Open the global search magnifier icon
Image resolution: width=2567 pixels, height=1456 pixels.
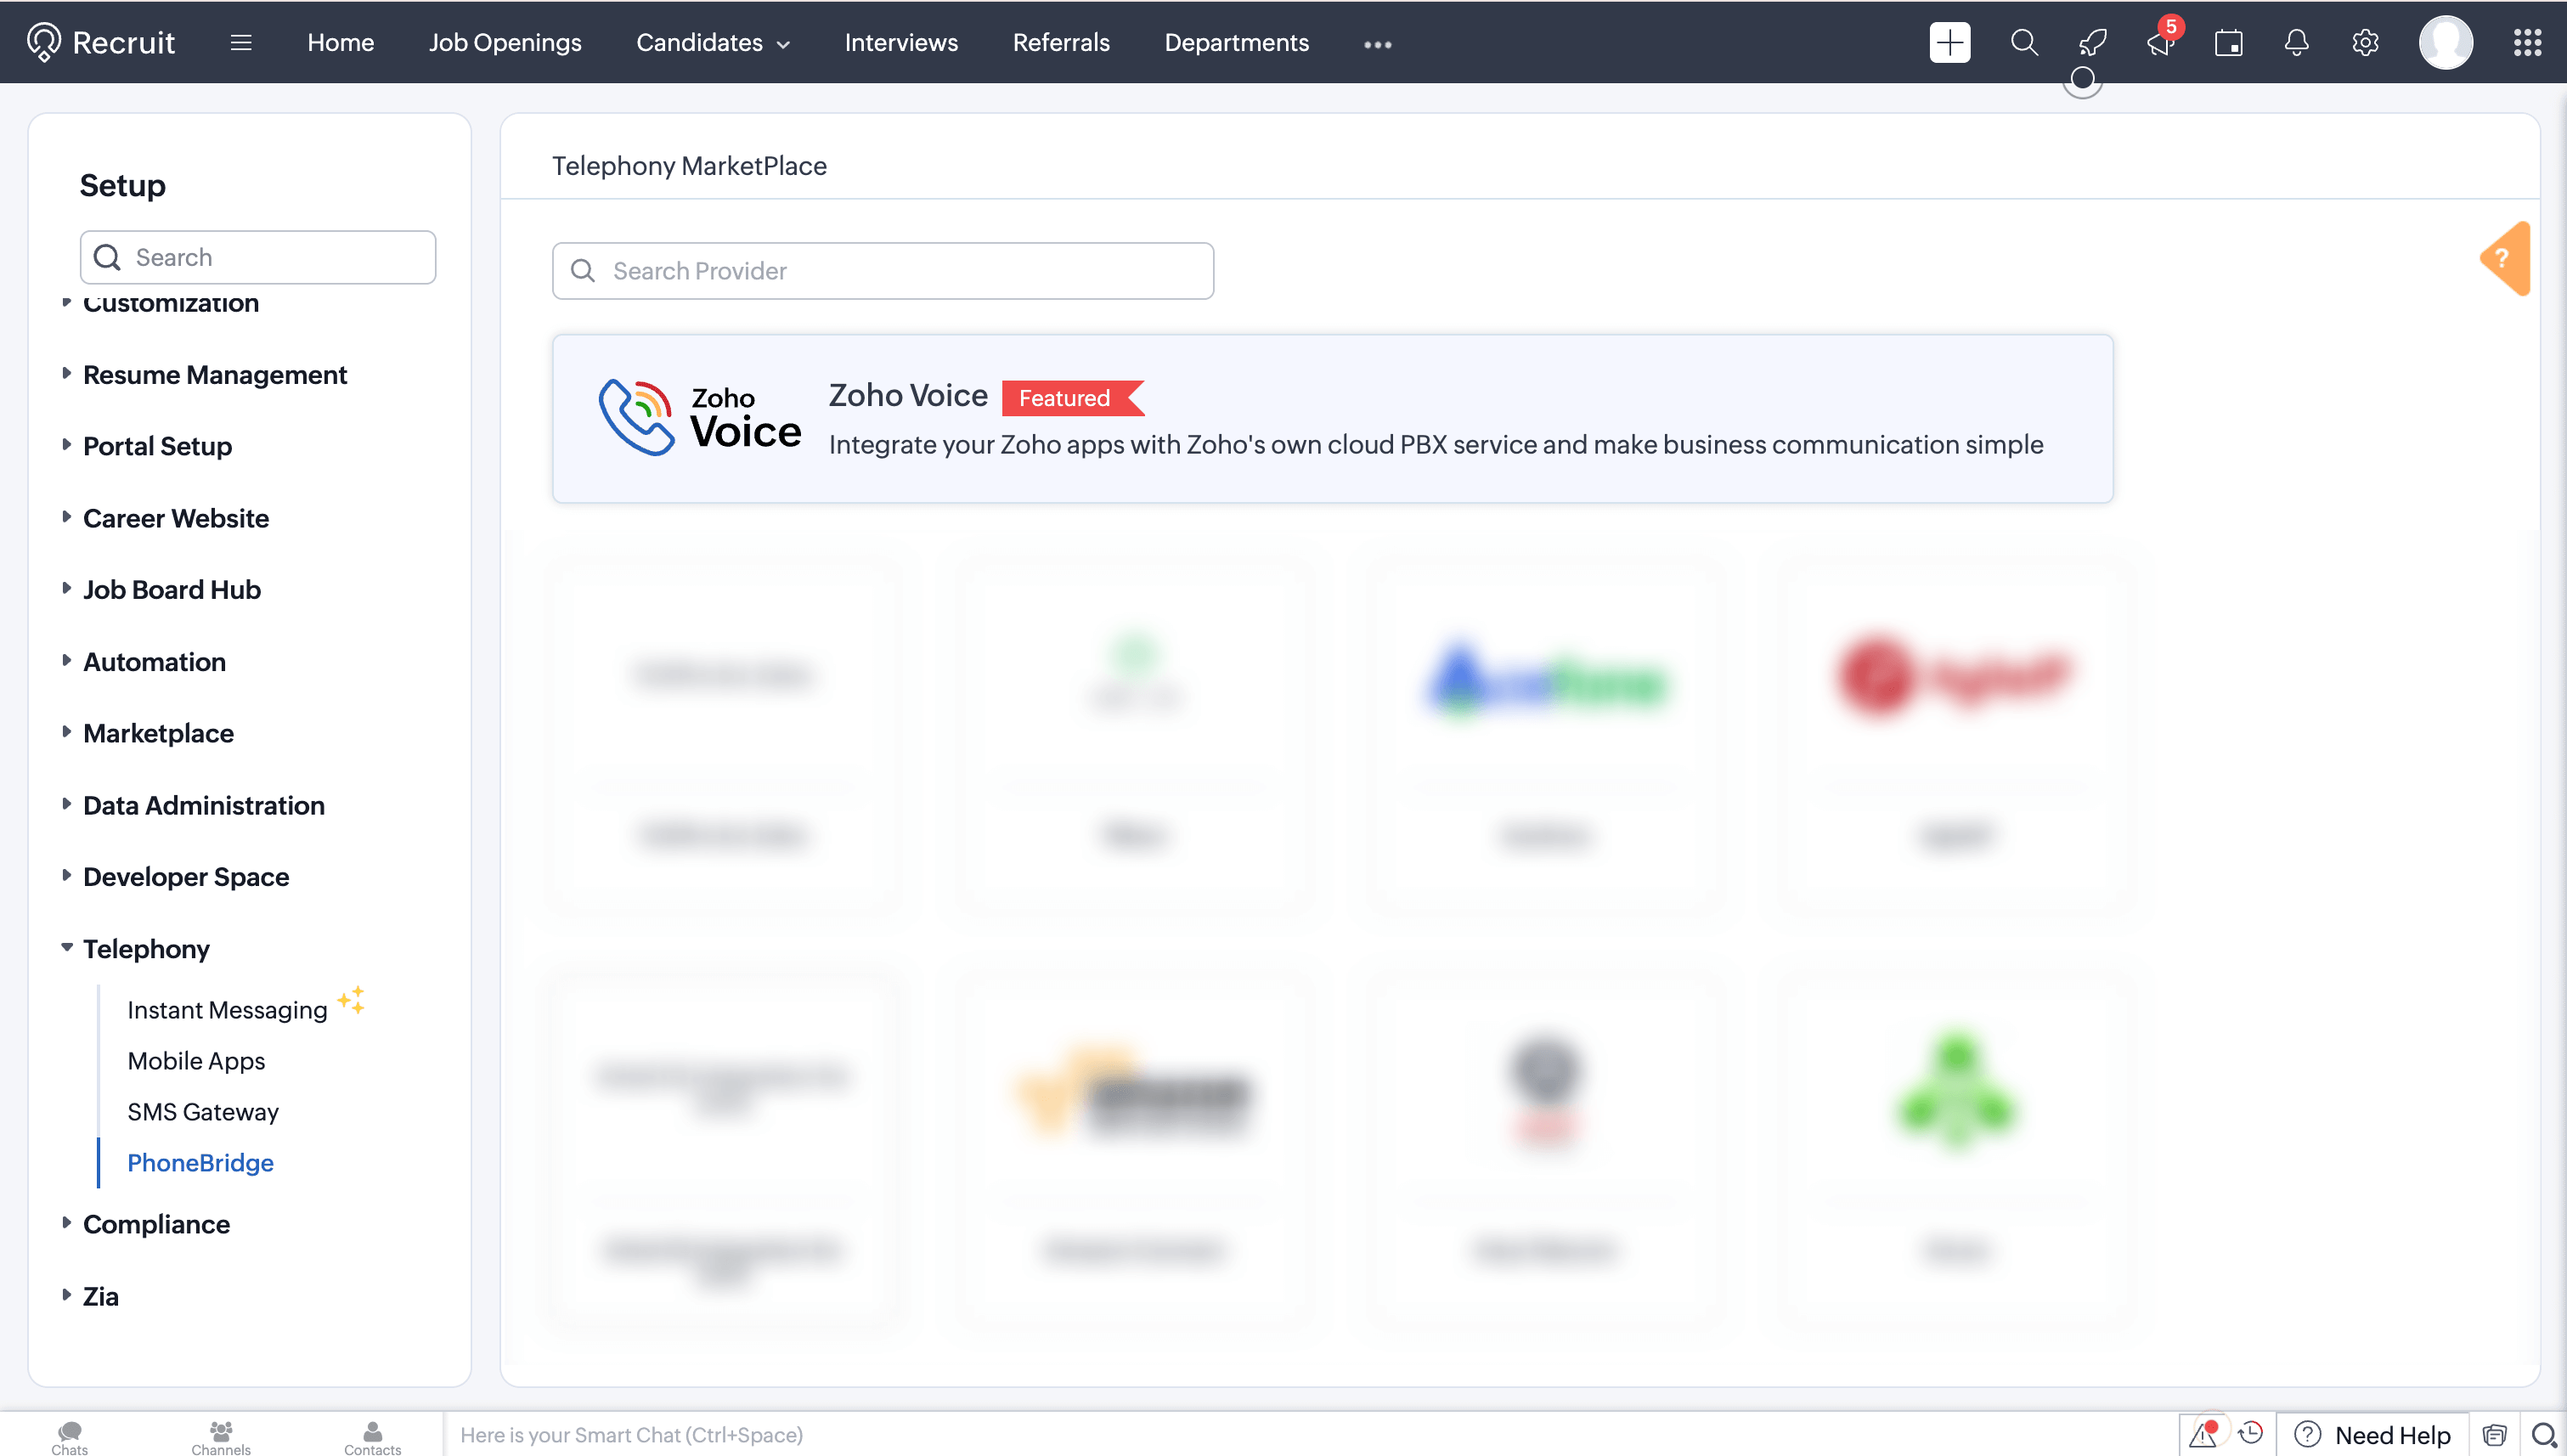(x=2023, y=42)
